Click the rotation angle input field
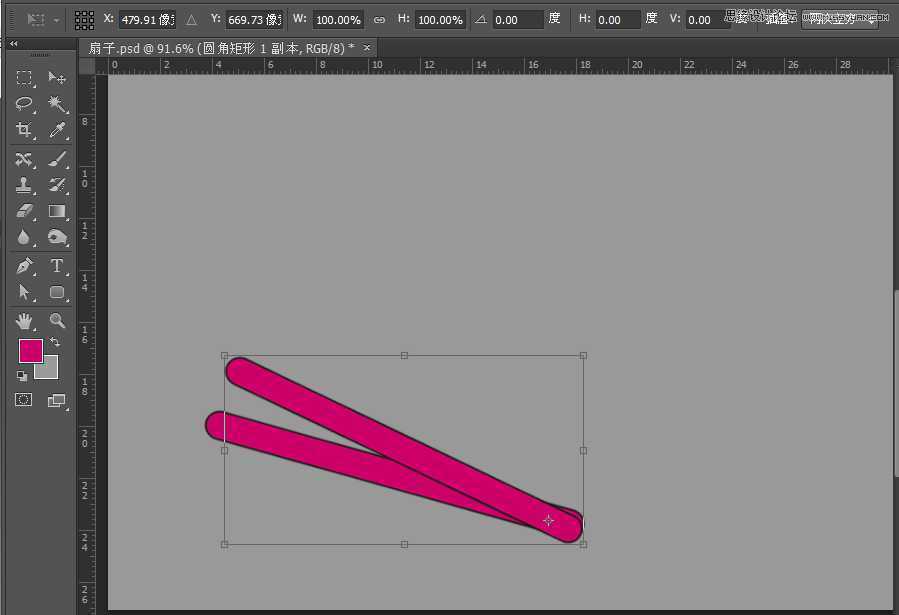Viewport: 899px width, 615px height. pos(518,20)
